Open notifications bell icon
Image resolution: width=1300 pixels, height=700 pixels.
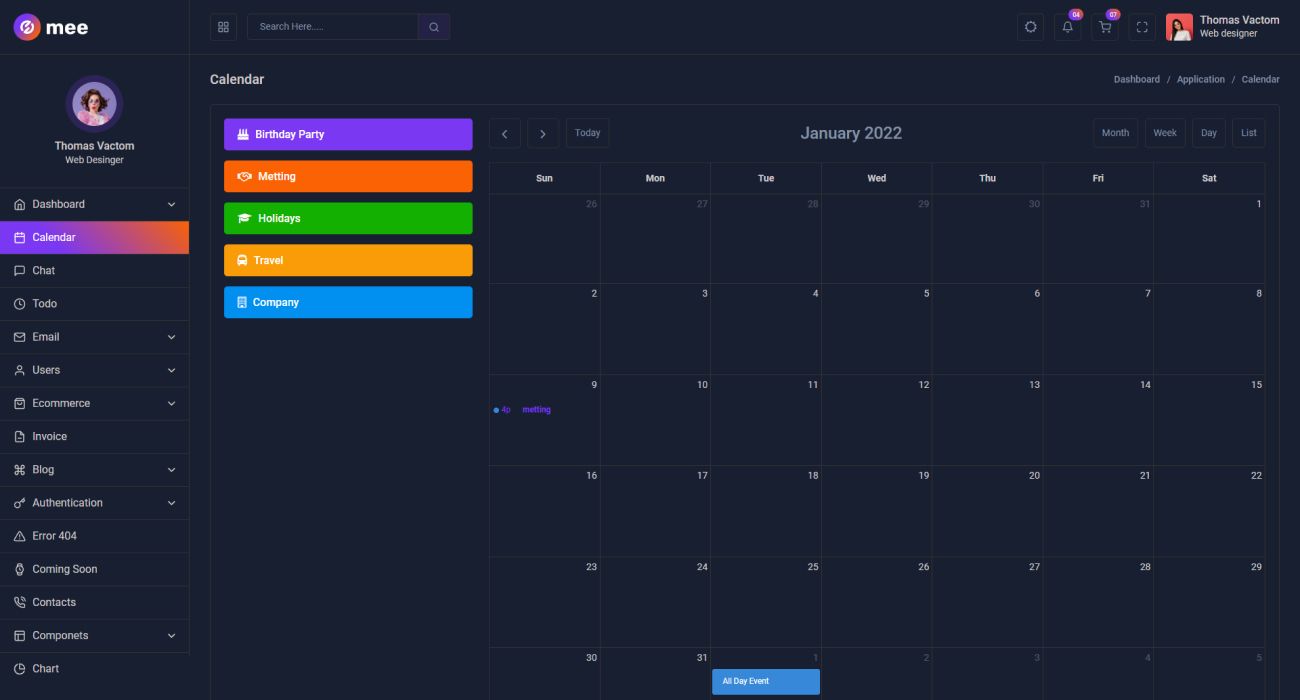[x=1068, y=27]
